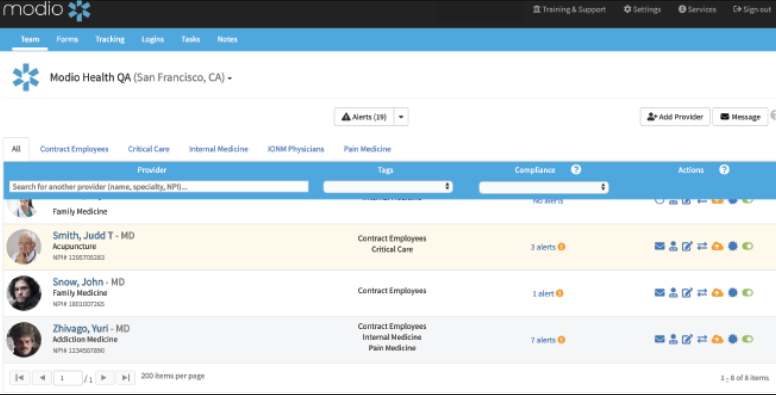Expand Alerts (19) dropdown arrow
The image size is (776, 395).
coord(401,117)
